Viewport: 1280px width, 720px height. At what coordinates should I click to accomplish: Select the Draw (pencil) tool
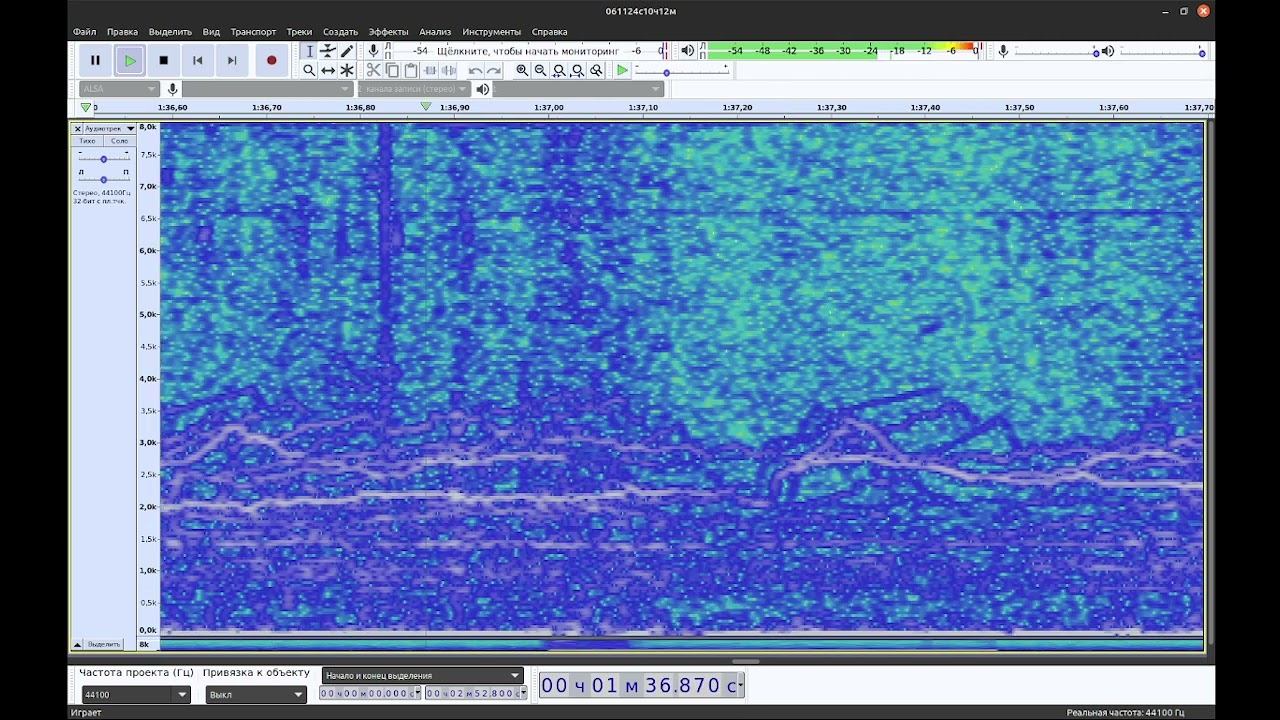click(347, 51)
